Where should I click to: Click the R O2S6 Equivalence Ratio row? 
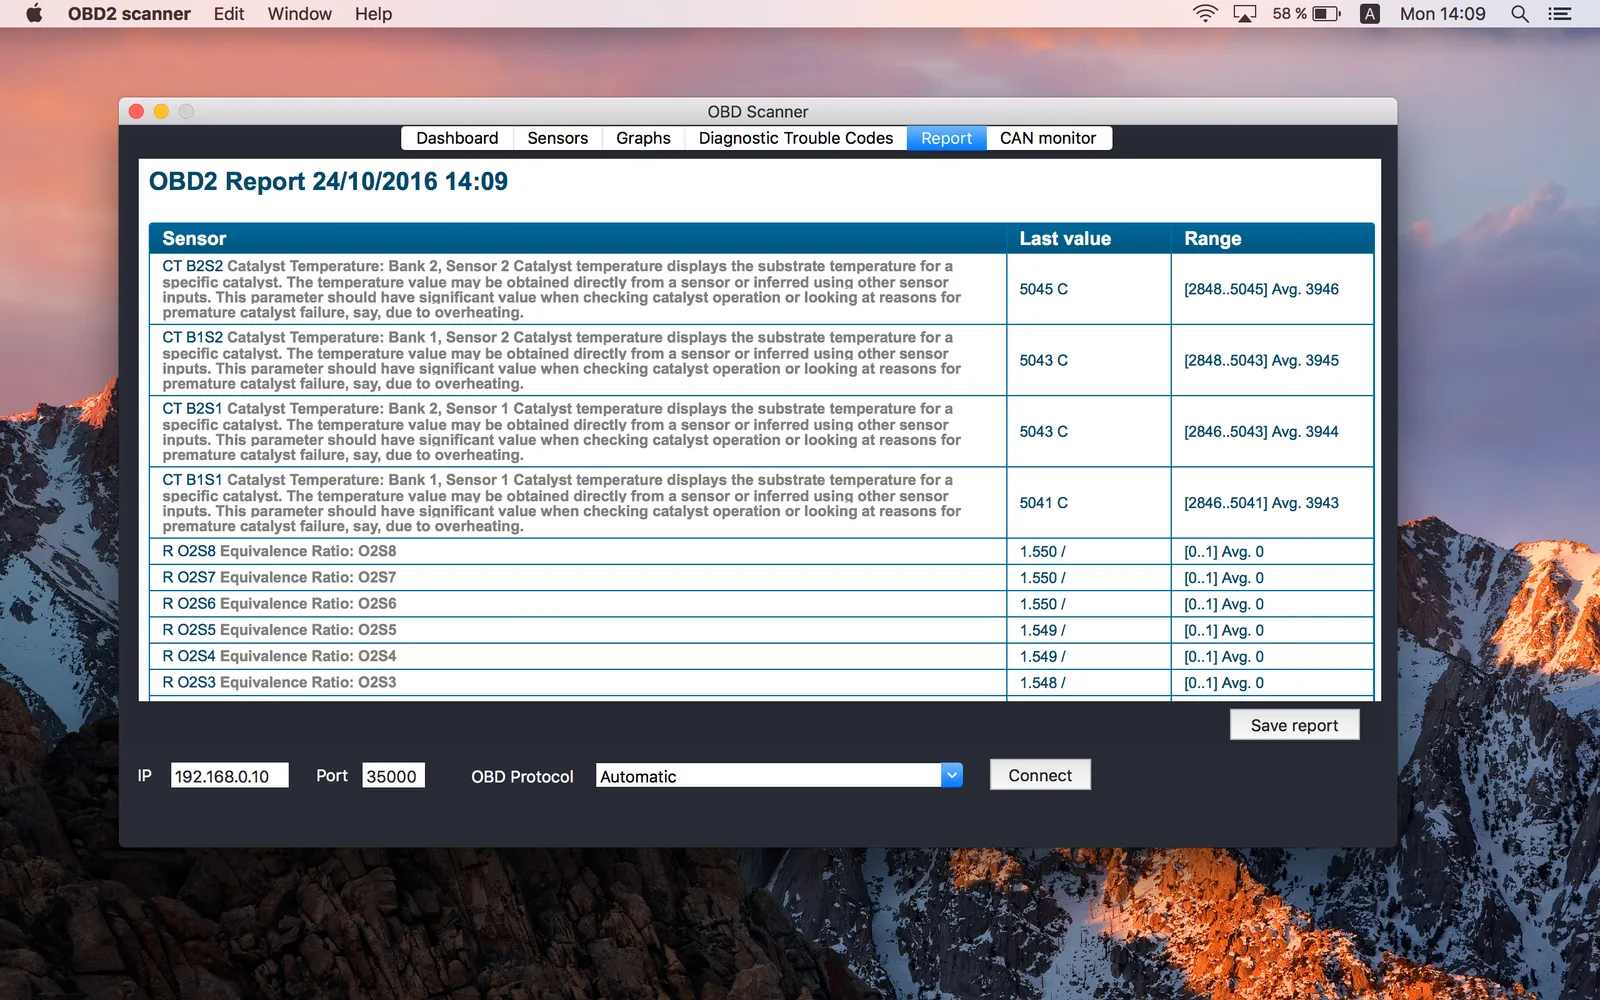(x=761, y=603)
